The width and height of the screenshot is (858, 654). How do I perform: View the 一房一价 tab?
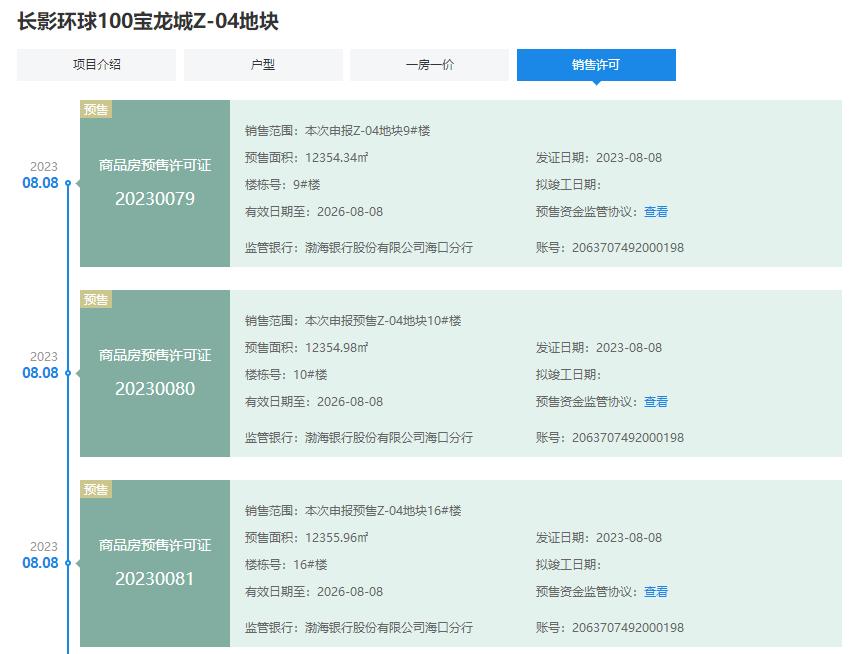coord(429,64)
